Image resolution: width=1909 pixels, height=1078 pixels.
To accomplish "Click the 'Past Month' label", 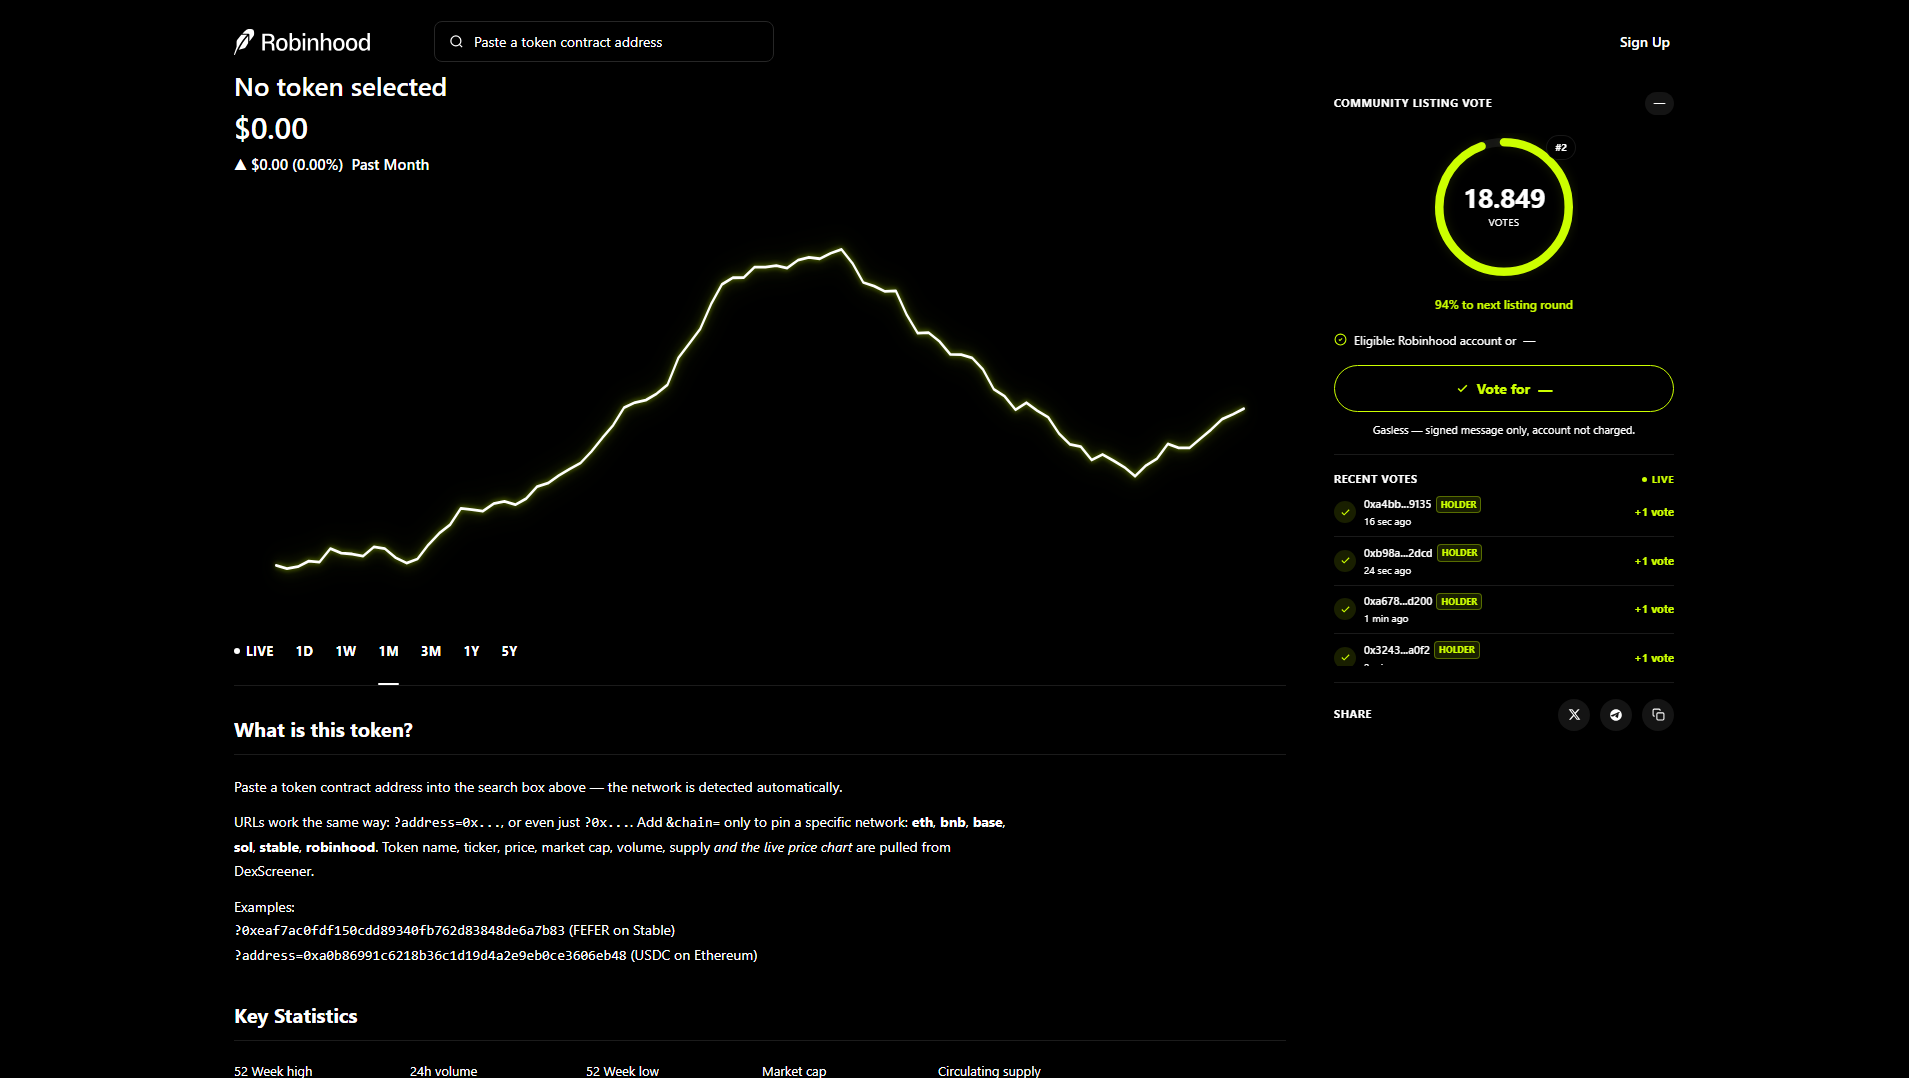I will point(390,165).
